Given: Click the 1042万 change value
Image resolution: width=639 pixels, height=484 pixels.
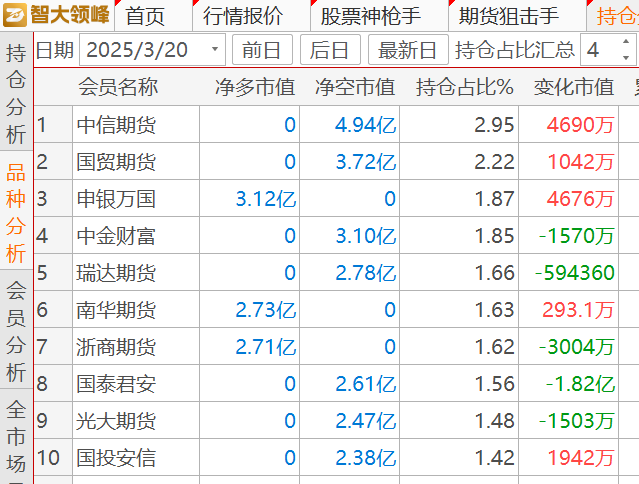Looking at the screenshot, I should tap(580, 162).
